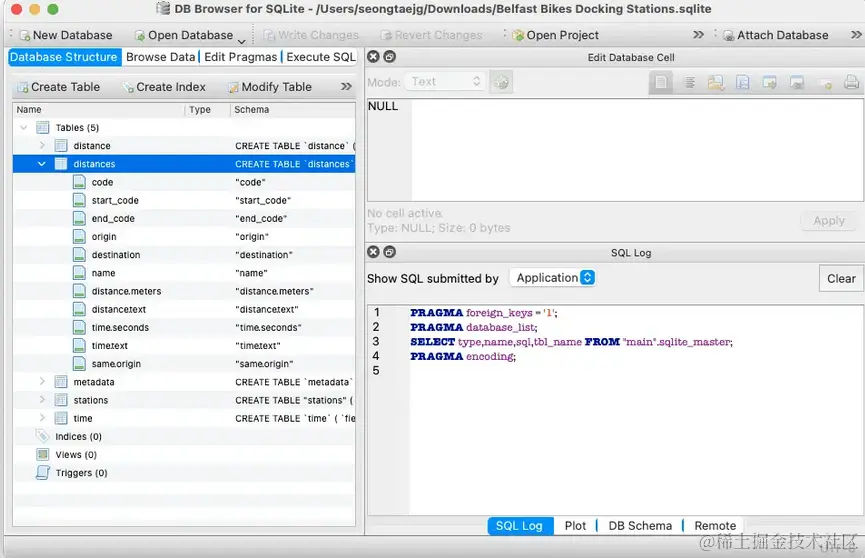
Task: Select the distance.meters field row
Action: pyautogui.click(x=184, y=291)
